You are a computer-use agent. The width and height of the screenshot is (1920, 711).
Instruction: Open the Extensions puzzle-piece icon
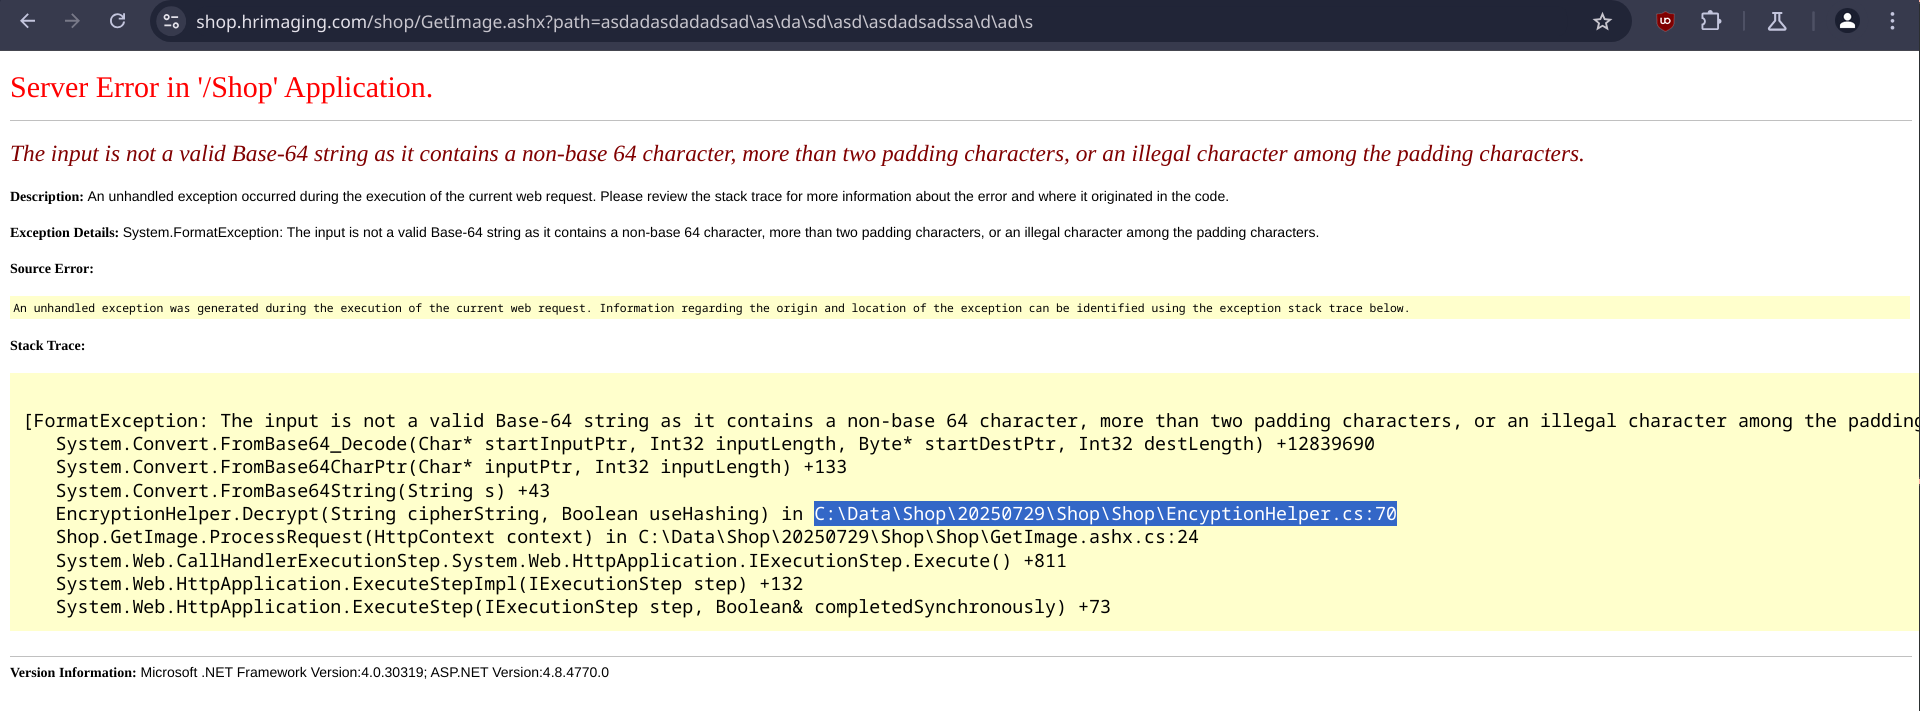[1711, 21]
